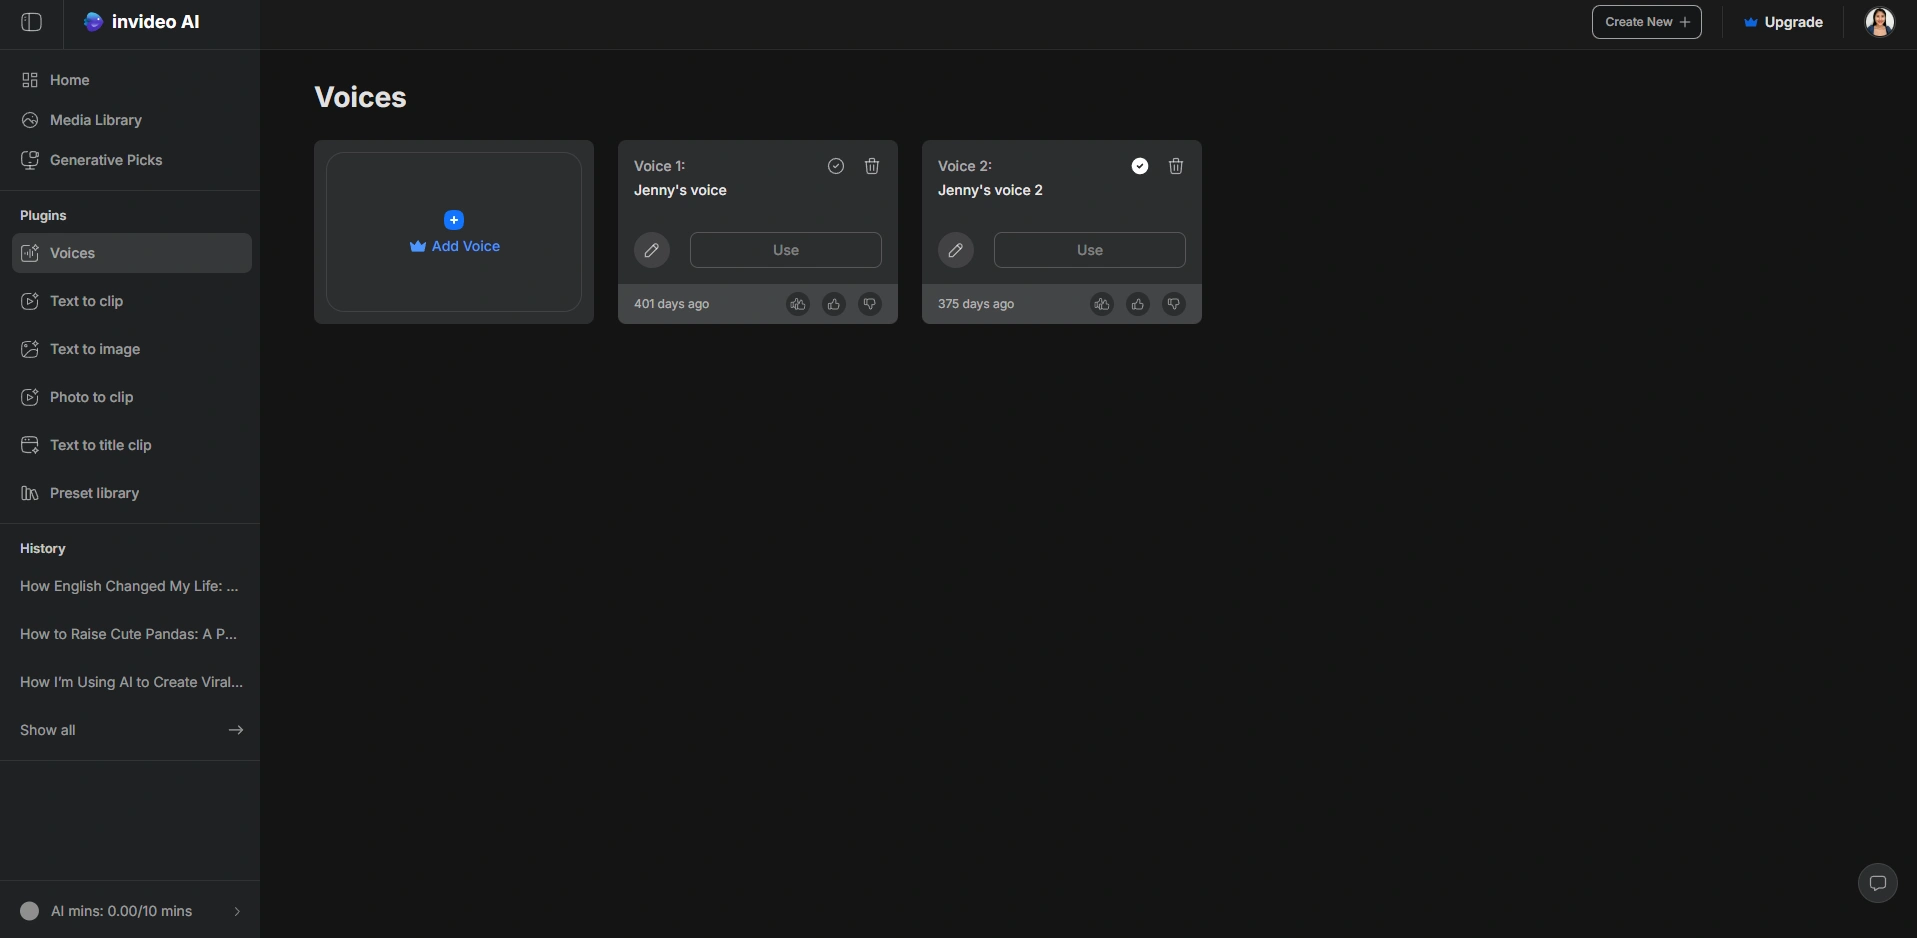Expand History with the Show all arrow

236,730
